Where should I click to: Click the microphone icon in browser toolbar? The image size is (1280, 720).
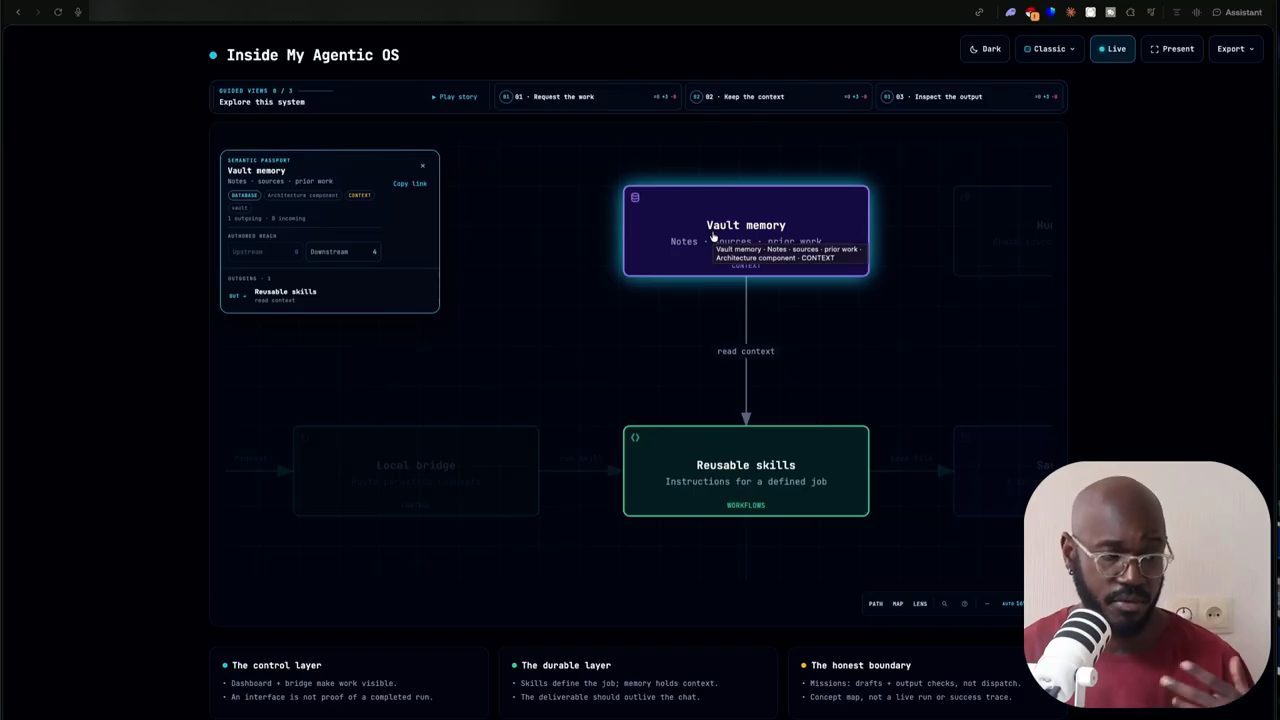78,12
